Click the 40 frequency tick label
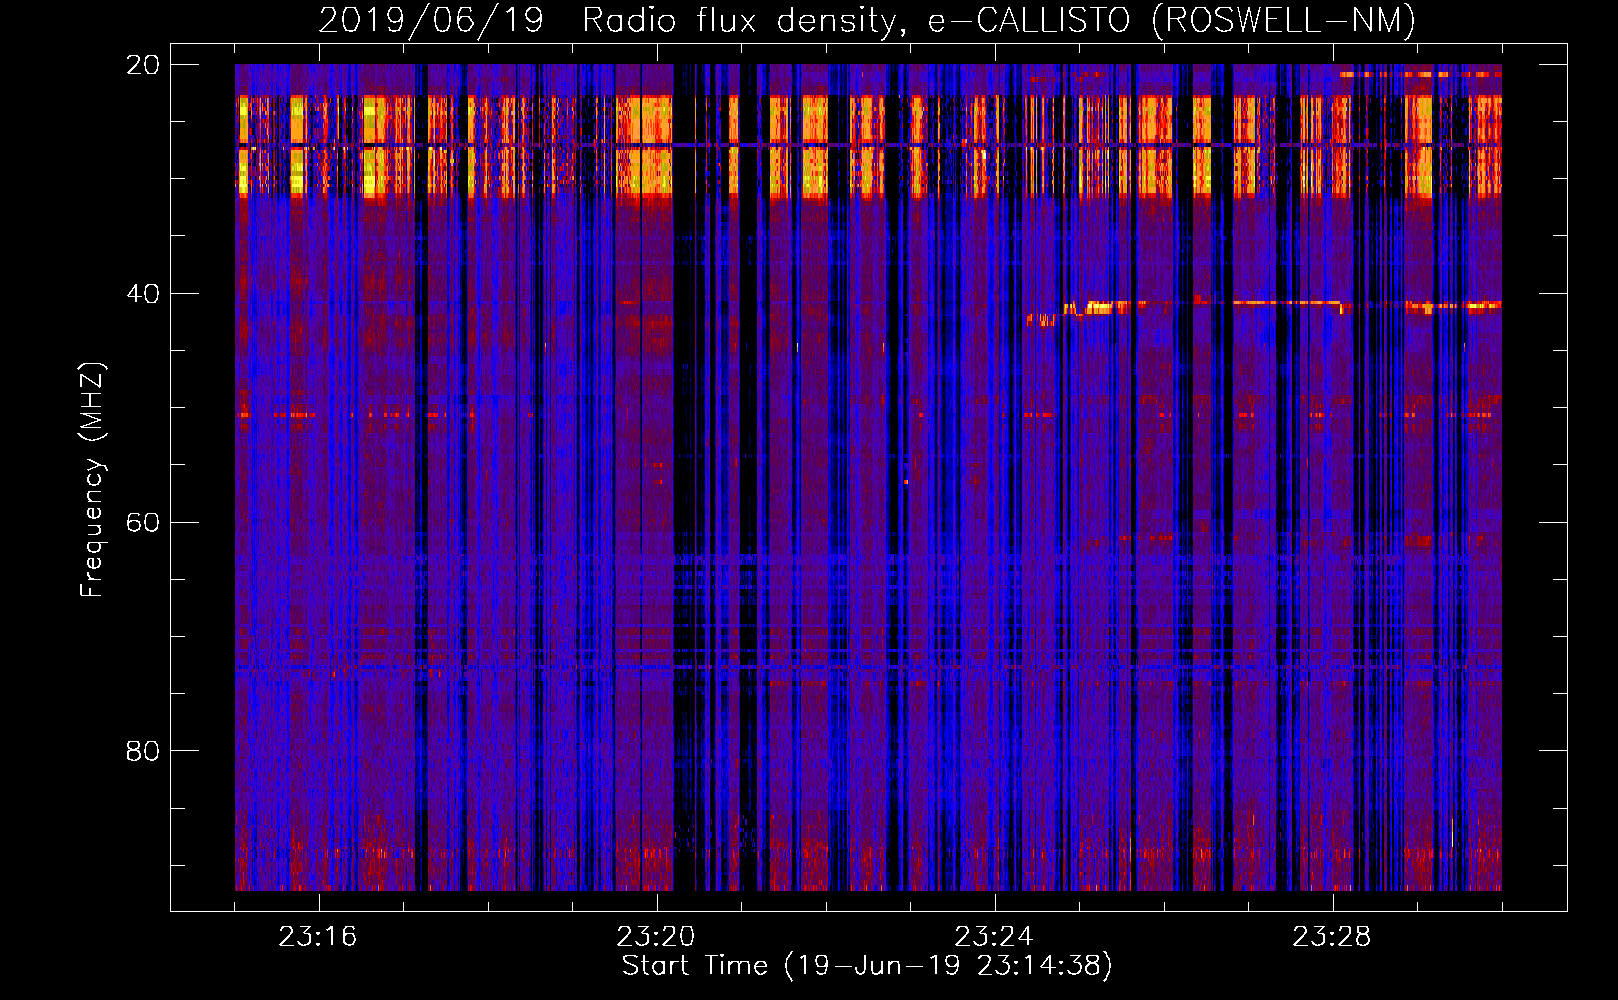1618x1000 pixels. (143, 294)
